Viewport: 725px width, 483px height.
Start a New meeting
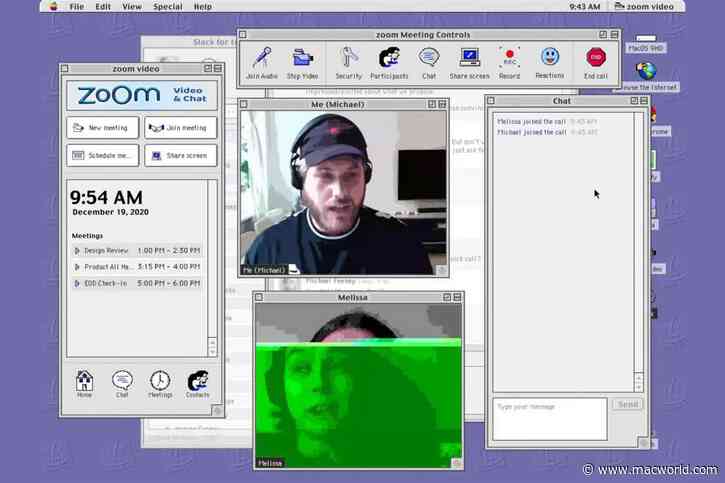point(103,128)
